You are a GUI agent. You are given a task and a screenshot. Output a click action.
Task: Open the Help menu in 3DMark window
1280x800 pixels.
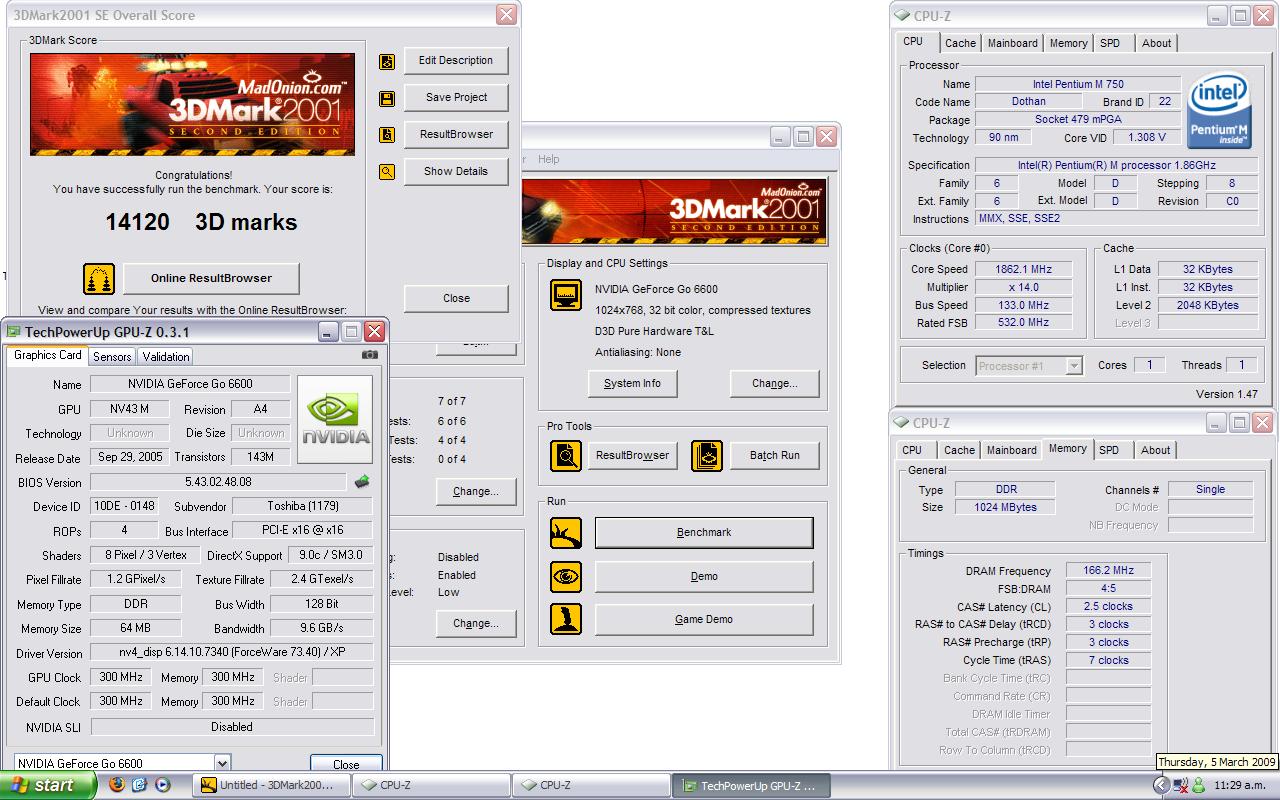[x=549, y=159]
